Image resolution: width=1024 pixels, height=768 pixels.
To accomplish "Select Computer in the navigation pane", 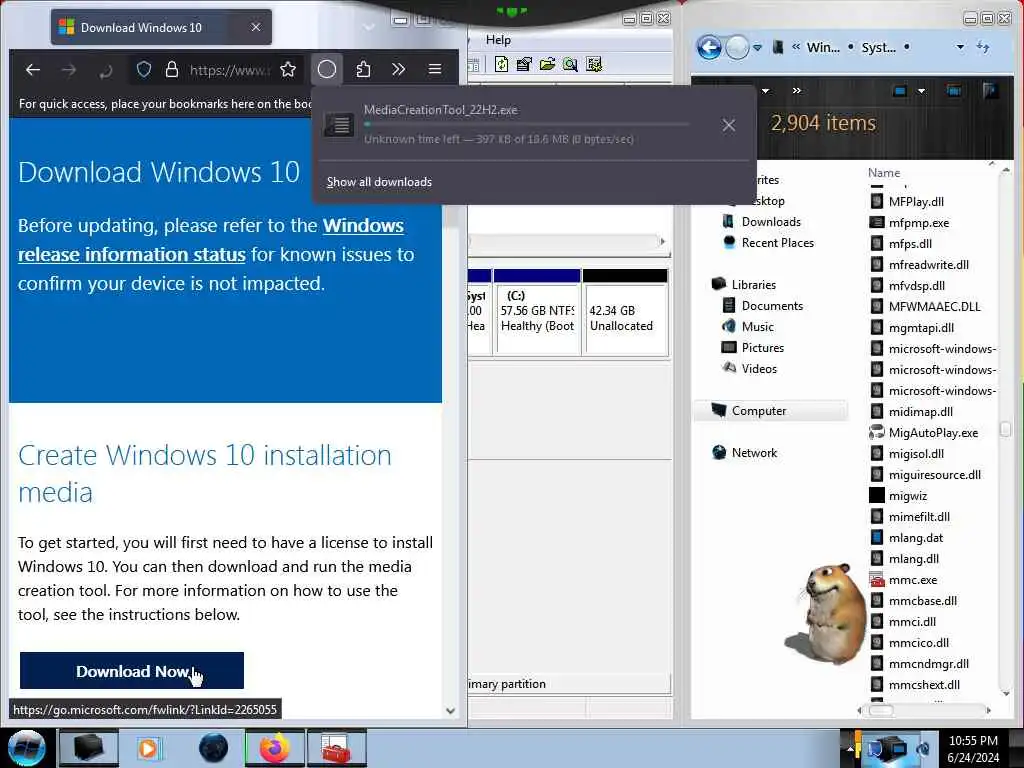I will (769, 410).
